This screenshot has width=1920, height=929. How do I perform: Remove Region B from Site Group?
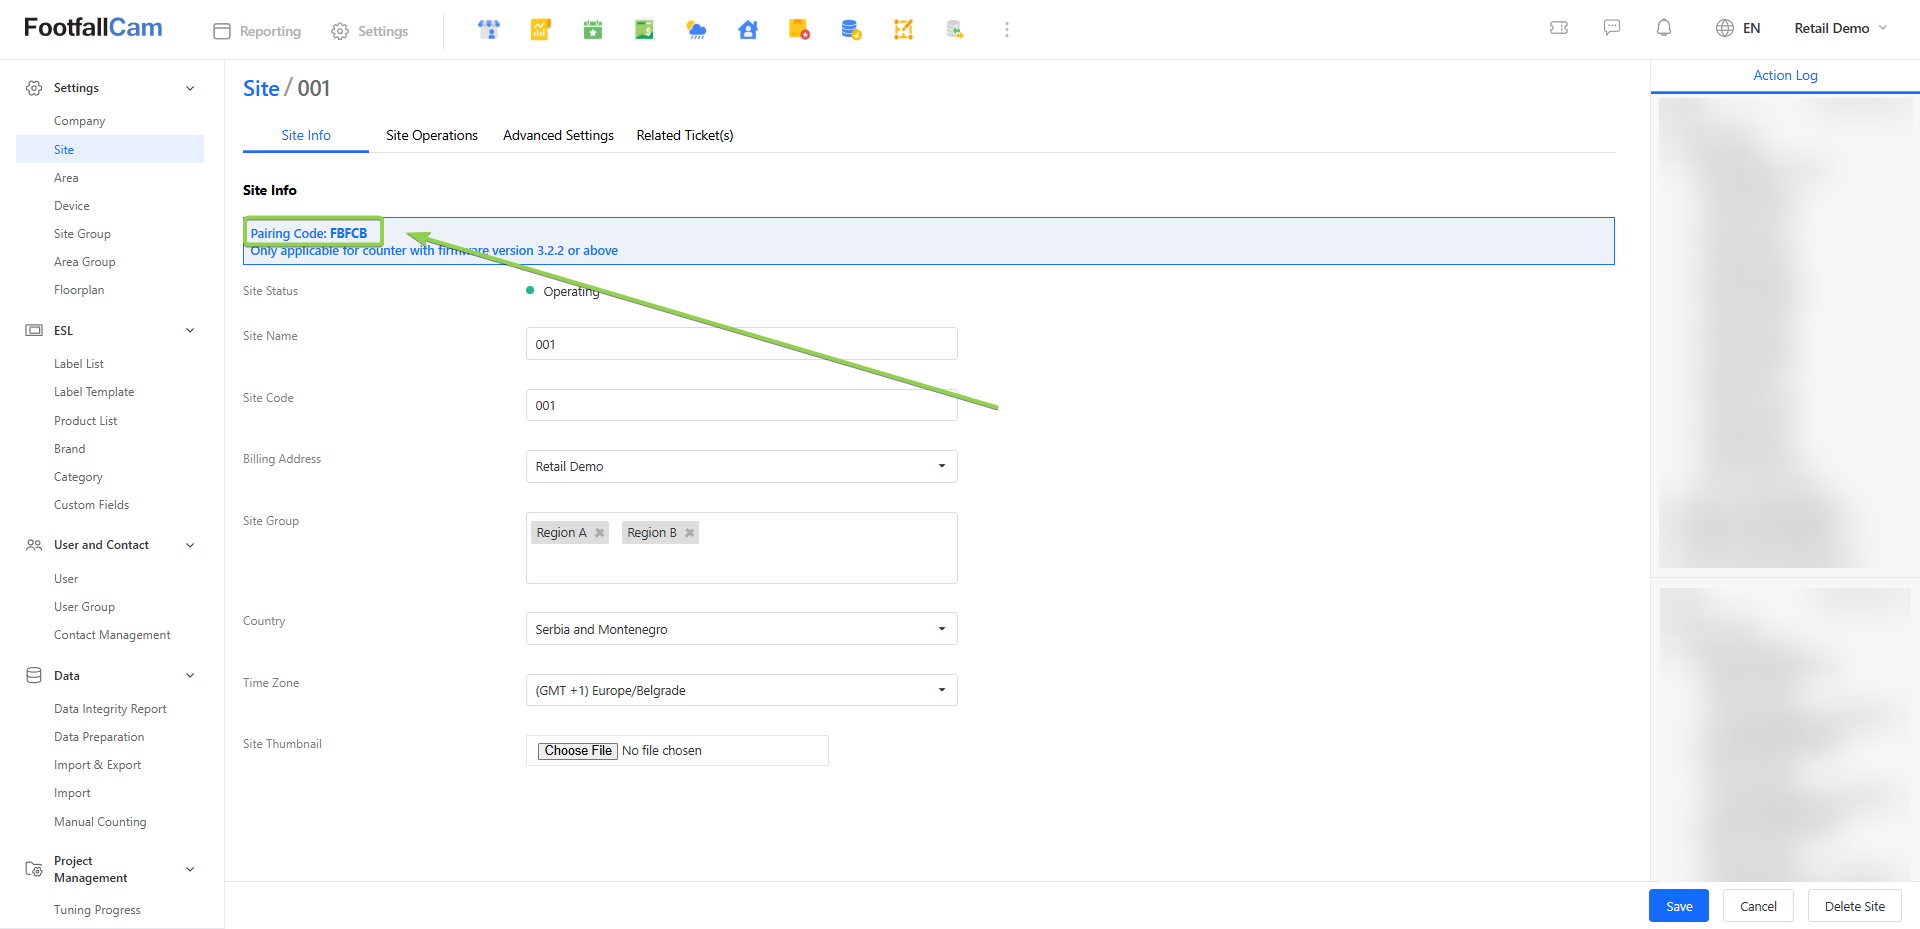tap(690, 533)
